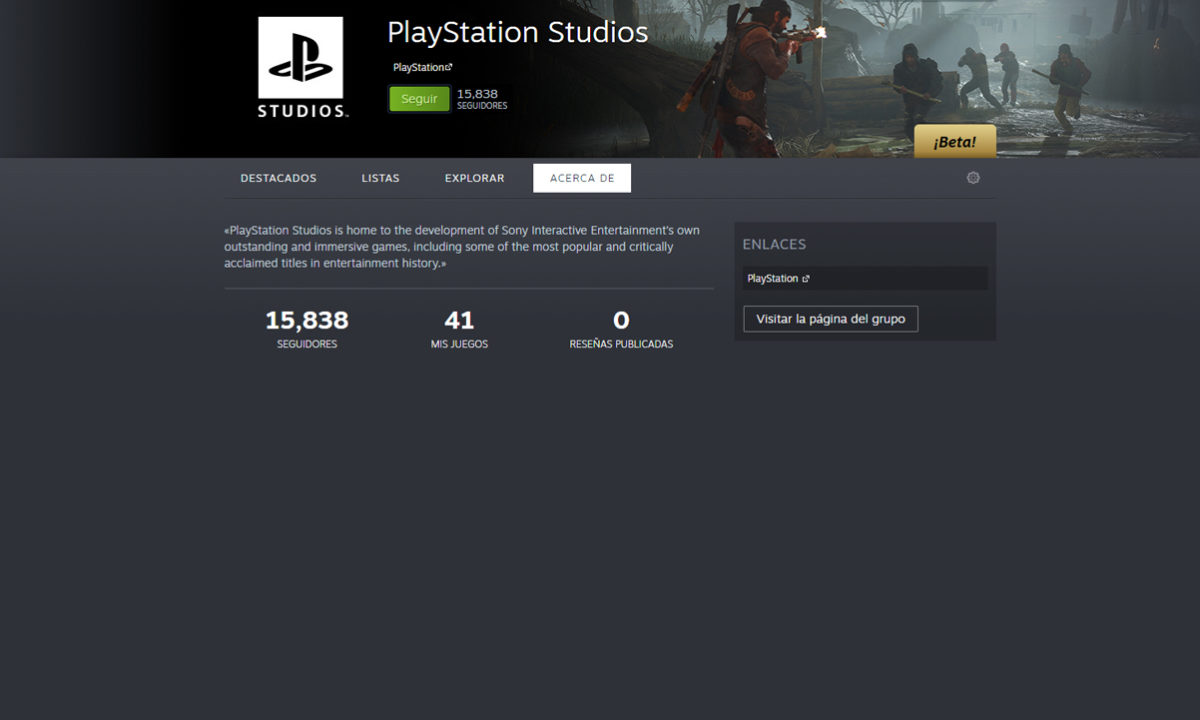Viewport: 1200px width, 720px height.
Task: Click the PlayStation Studios logo image
Action: tap(301, 68)
